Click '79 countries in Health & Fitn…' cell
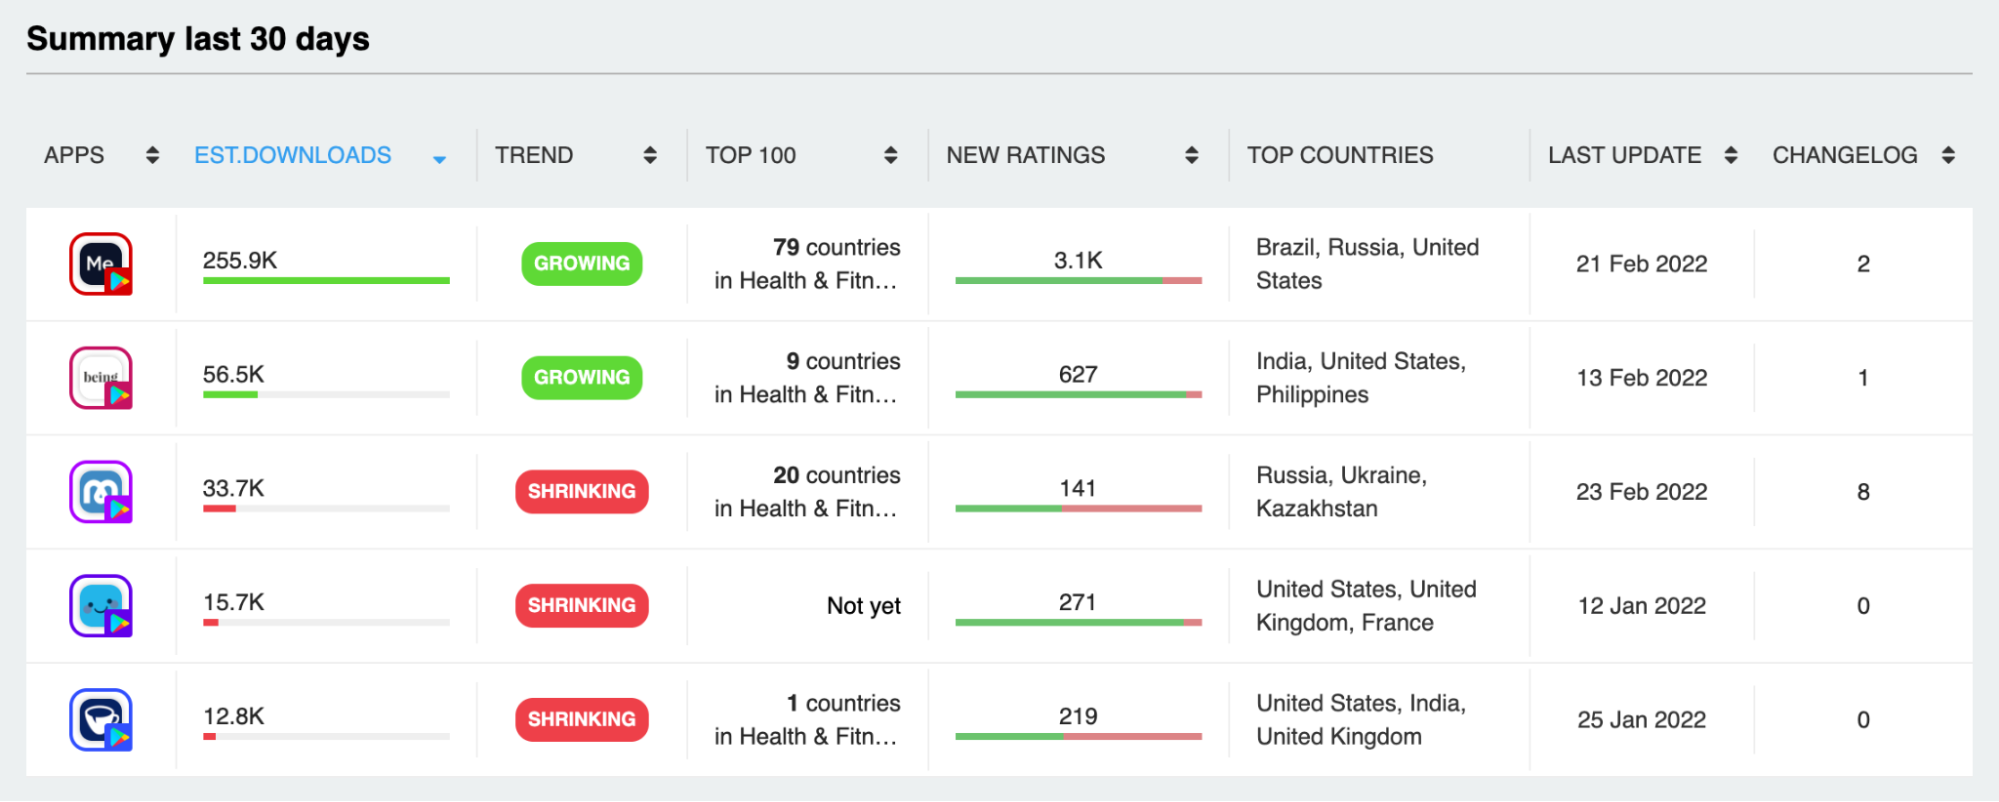Image resolution: width=1999 pixels, height=802 pixels. click(x=807, y=264)
